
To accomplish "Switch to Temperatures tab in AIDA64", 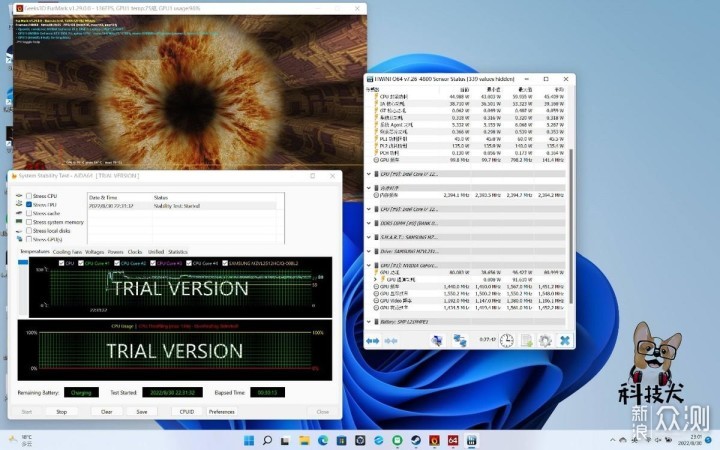I will (35, 252).
